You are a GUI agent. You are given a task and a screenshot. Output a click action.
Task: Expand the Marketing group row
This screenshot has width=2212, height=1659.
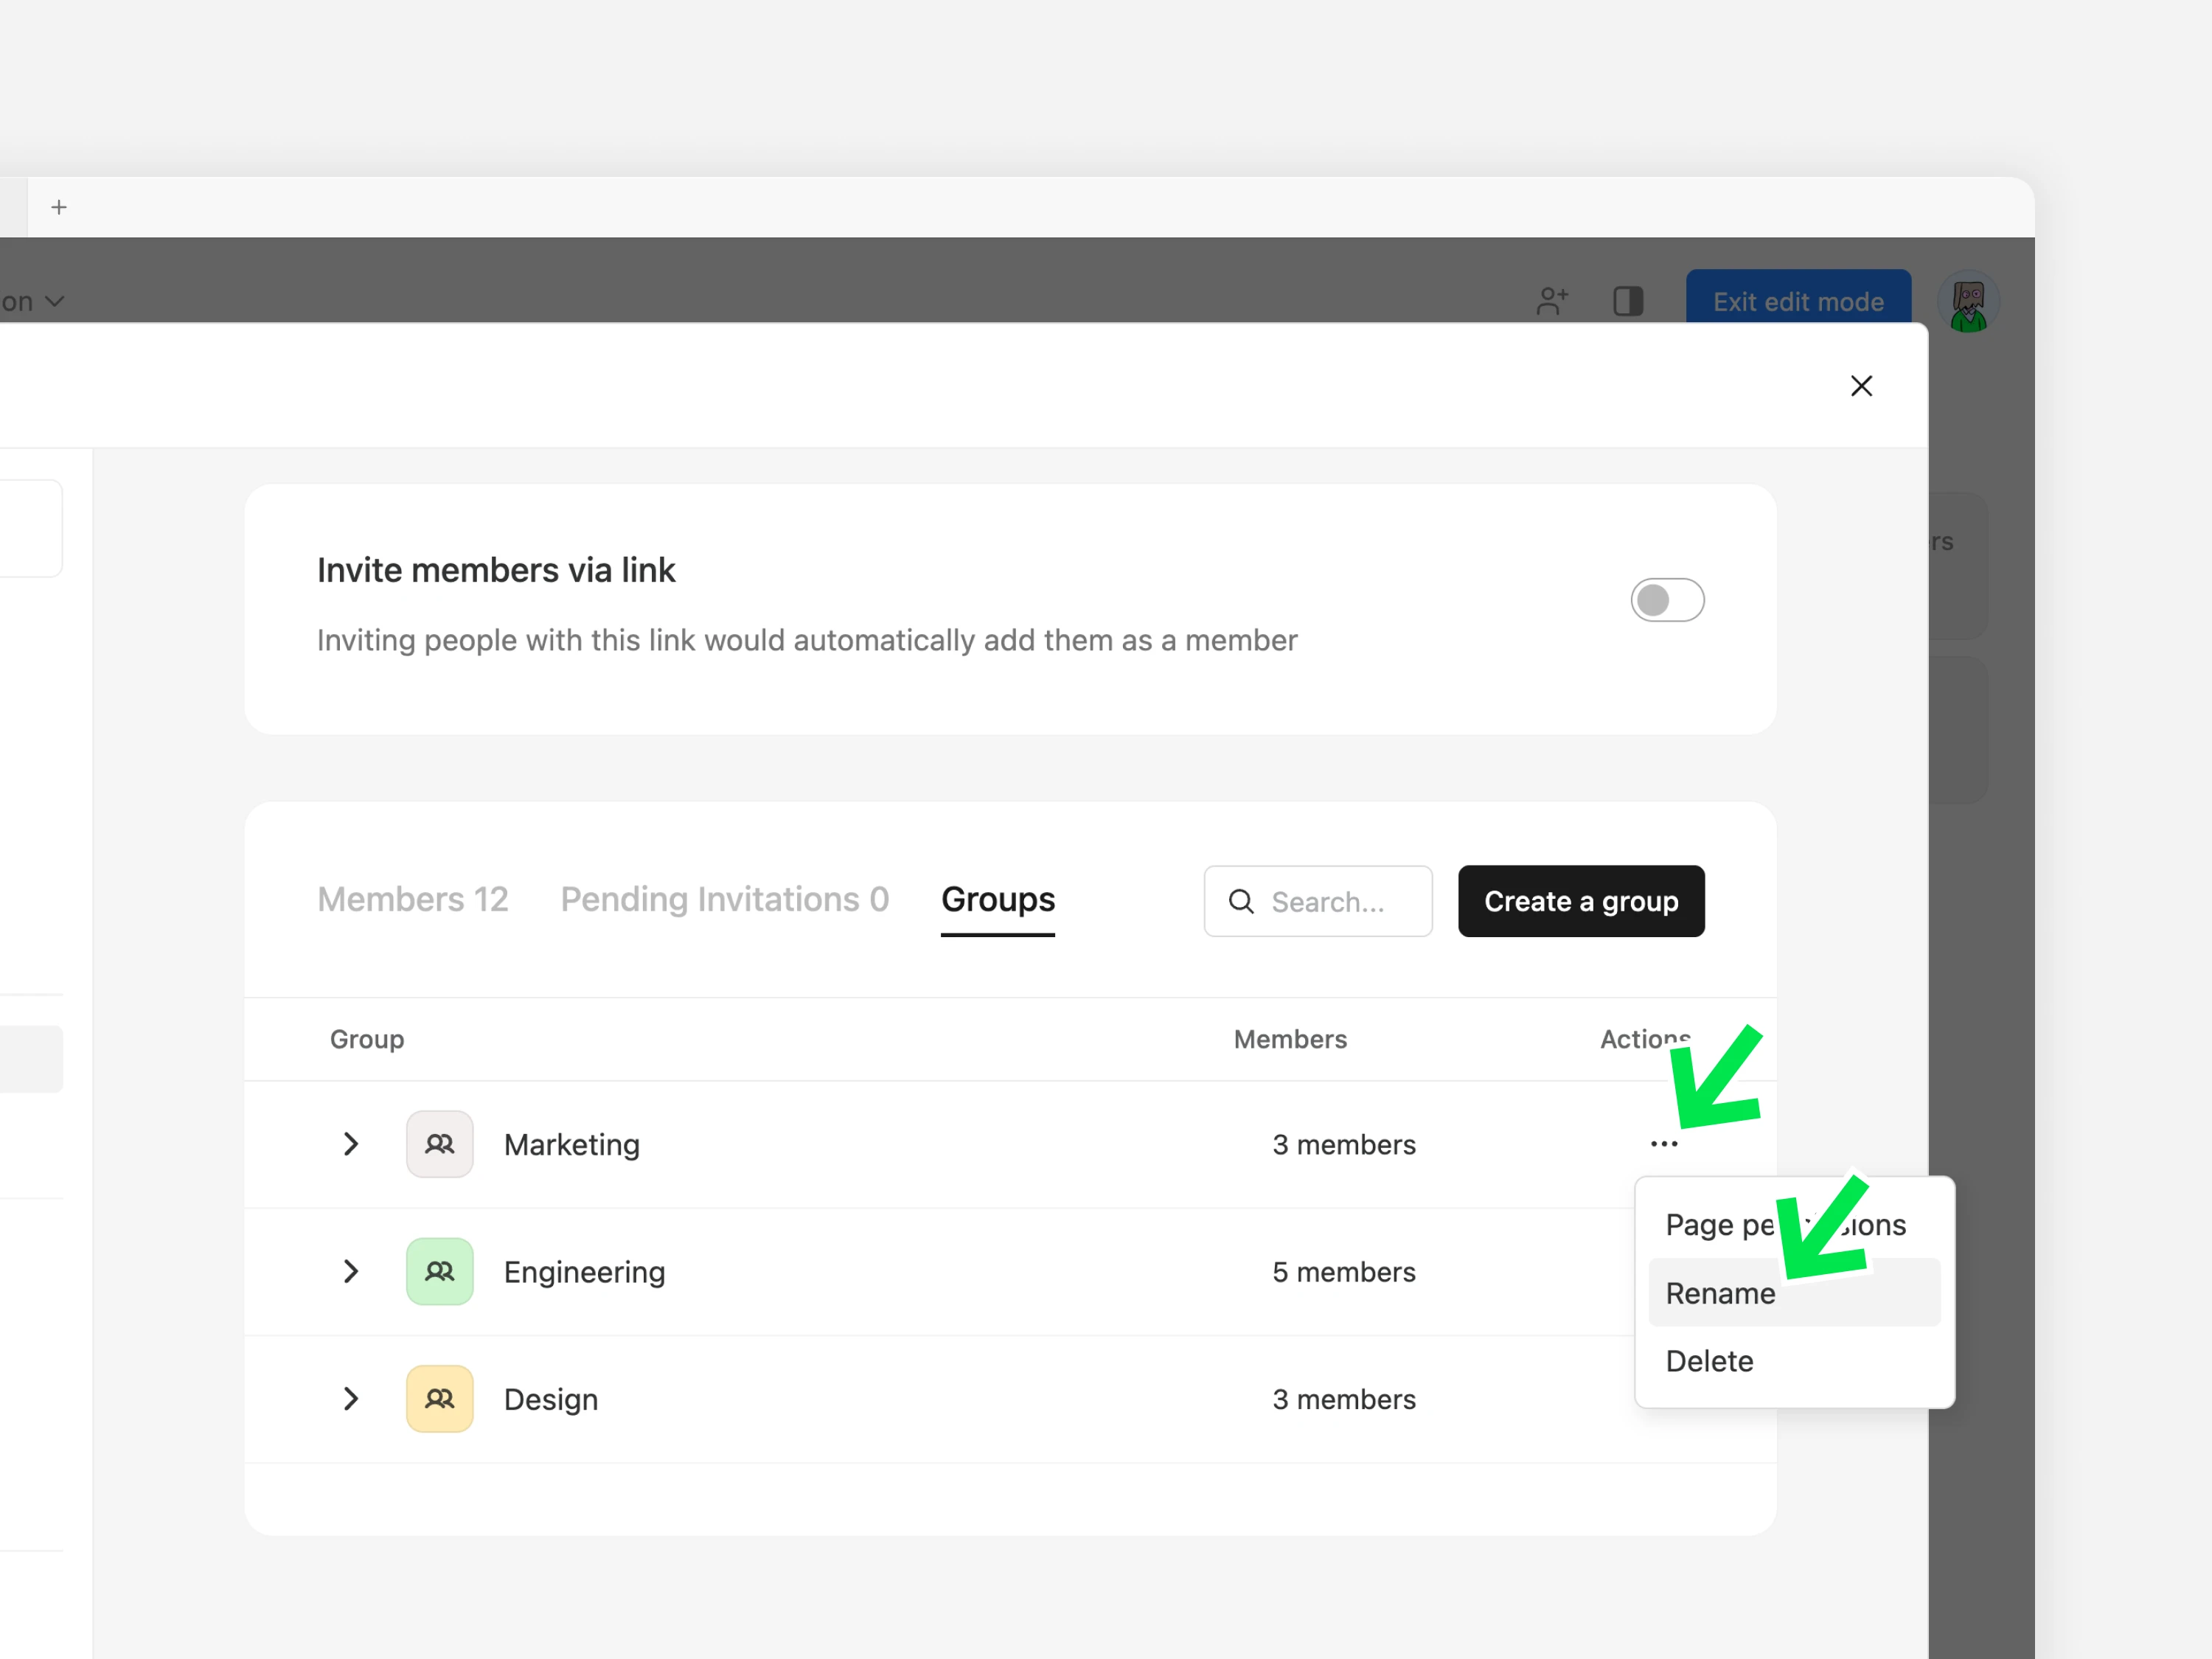click(351, 1144)
